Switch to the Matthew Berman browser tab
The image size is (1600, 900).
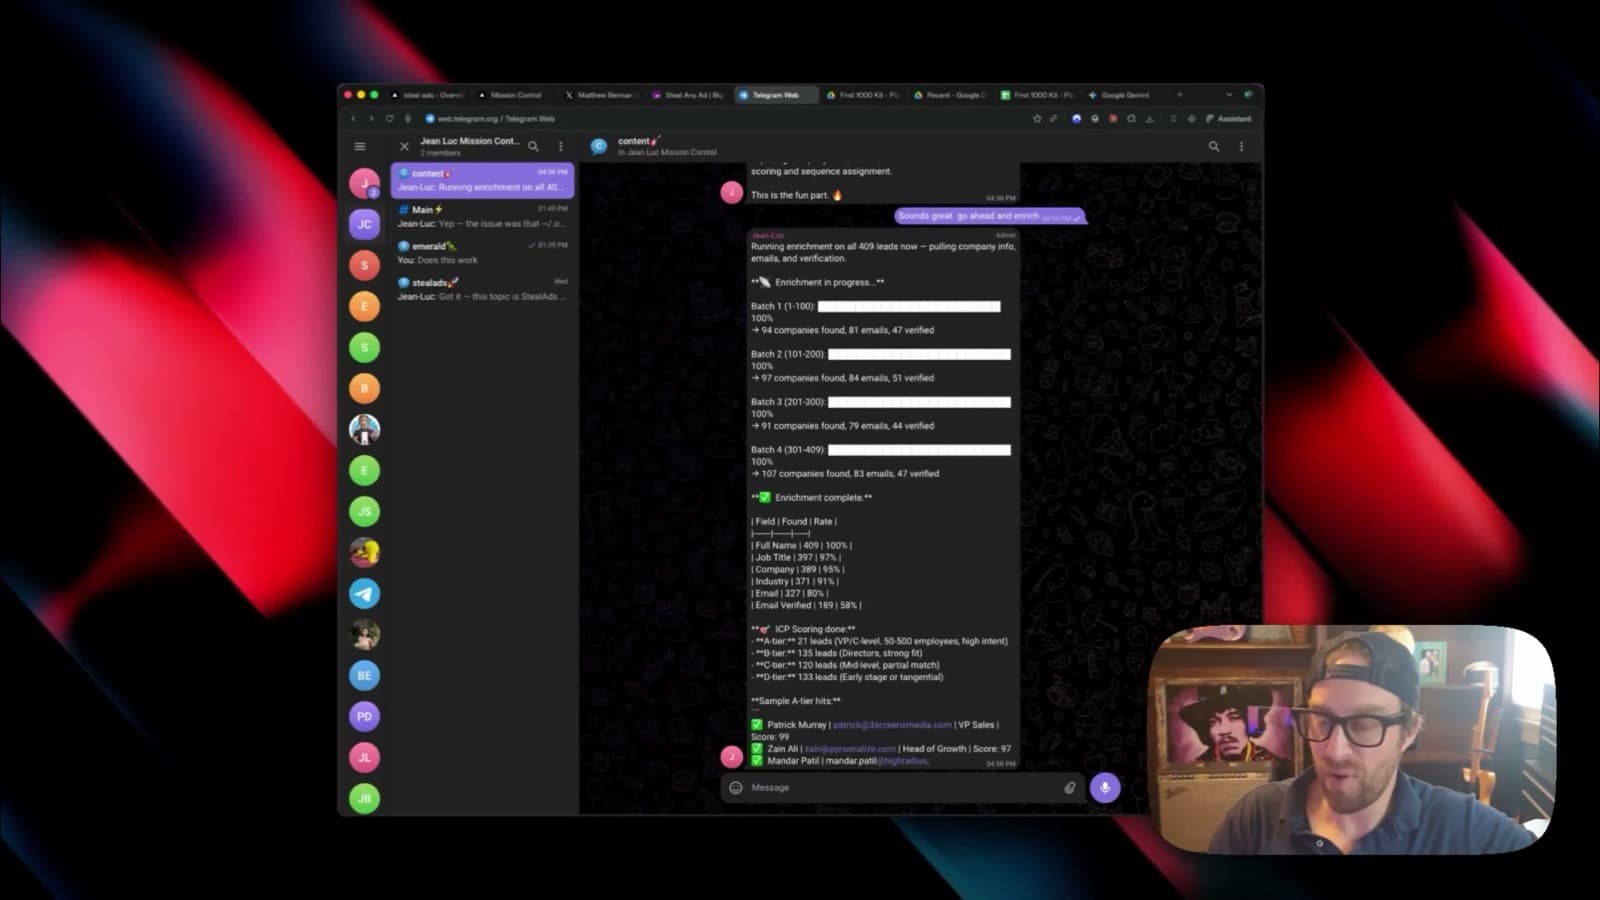pos(600,95)
